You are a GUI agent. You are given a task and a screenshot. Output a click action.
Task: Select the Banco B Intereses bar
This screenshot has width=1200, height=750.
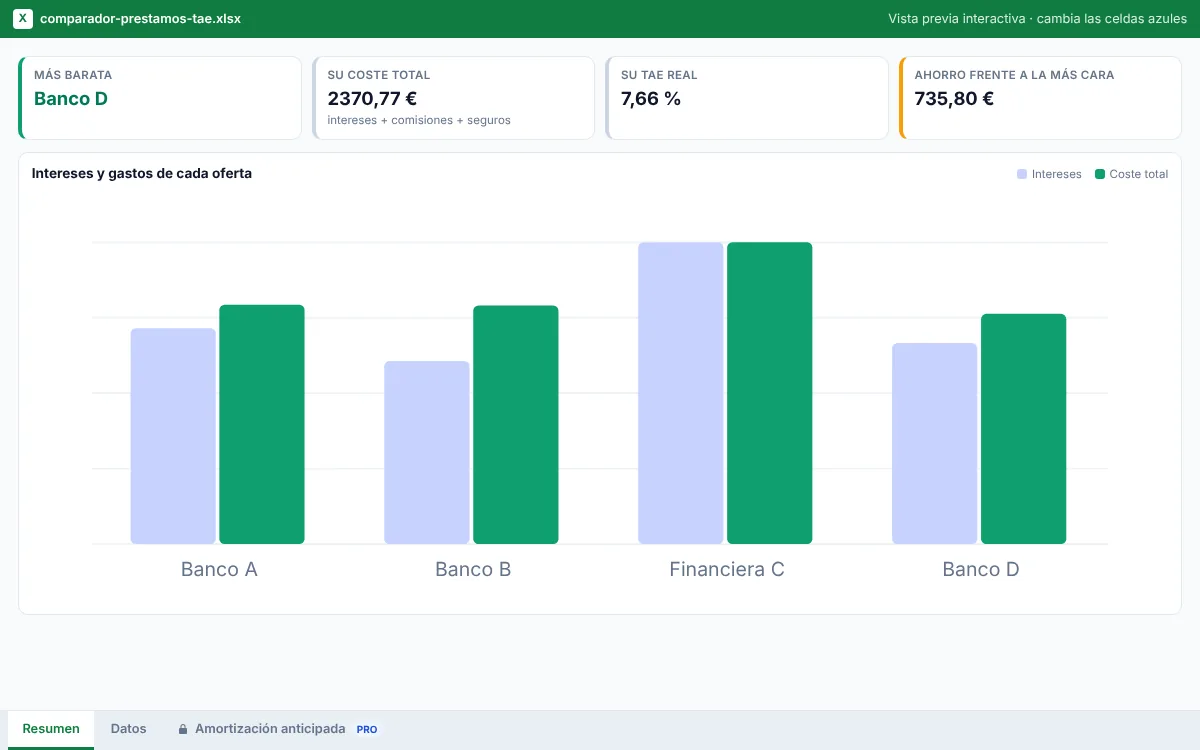[427, 452]
